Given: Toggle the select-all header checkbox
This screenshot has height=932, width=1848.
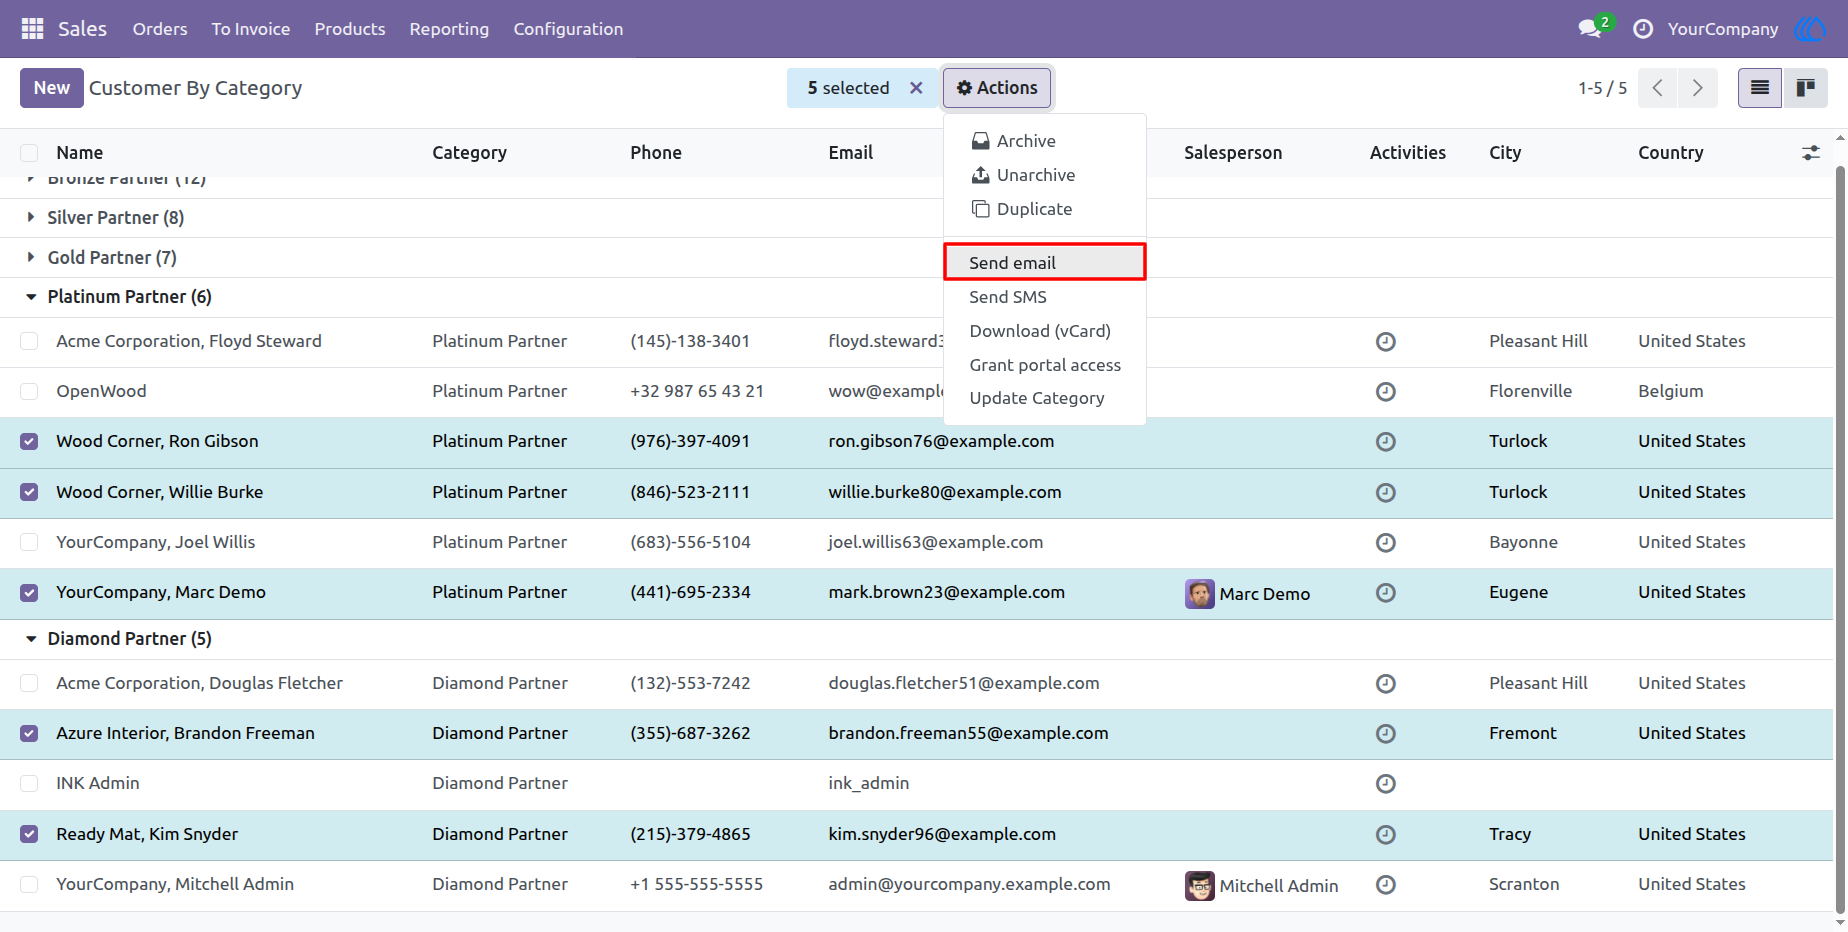Looking at the screenshot, I should (29, 153).
